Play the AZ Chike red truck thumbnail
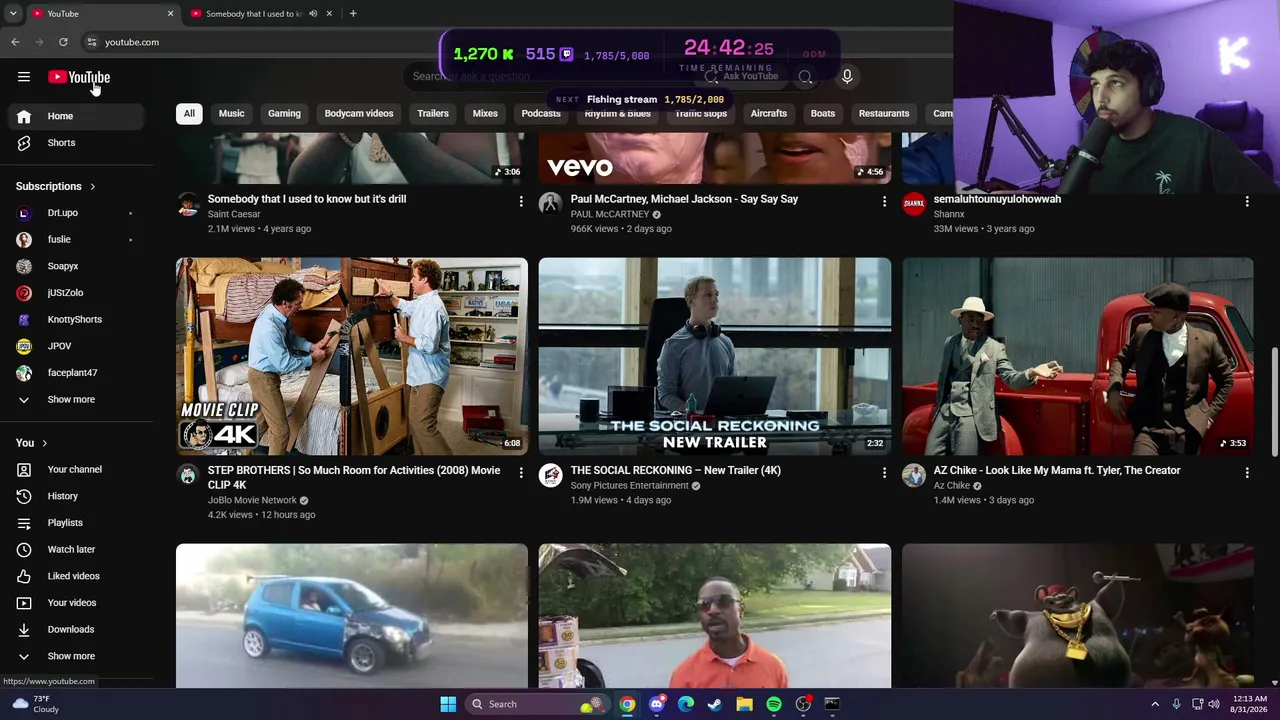This screenshot has width=1280, height=720. (1078, 356)
